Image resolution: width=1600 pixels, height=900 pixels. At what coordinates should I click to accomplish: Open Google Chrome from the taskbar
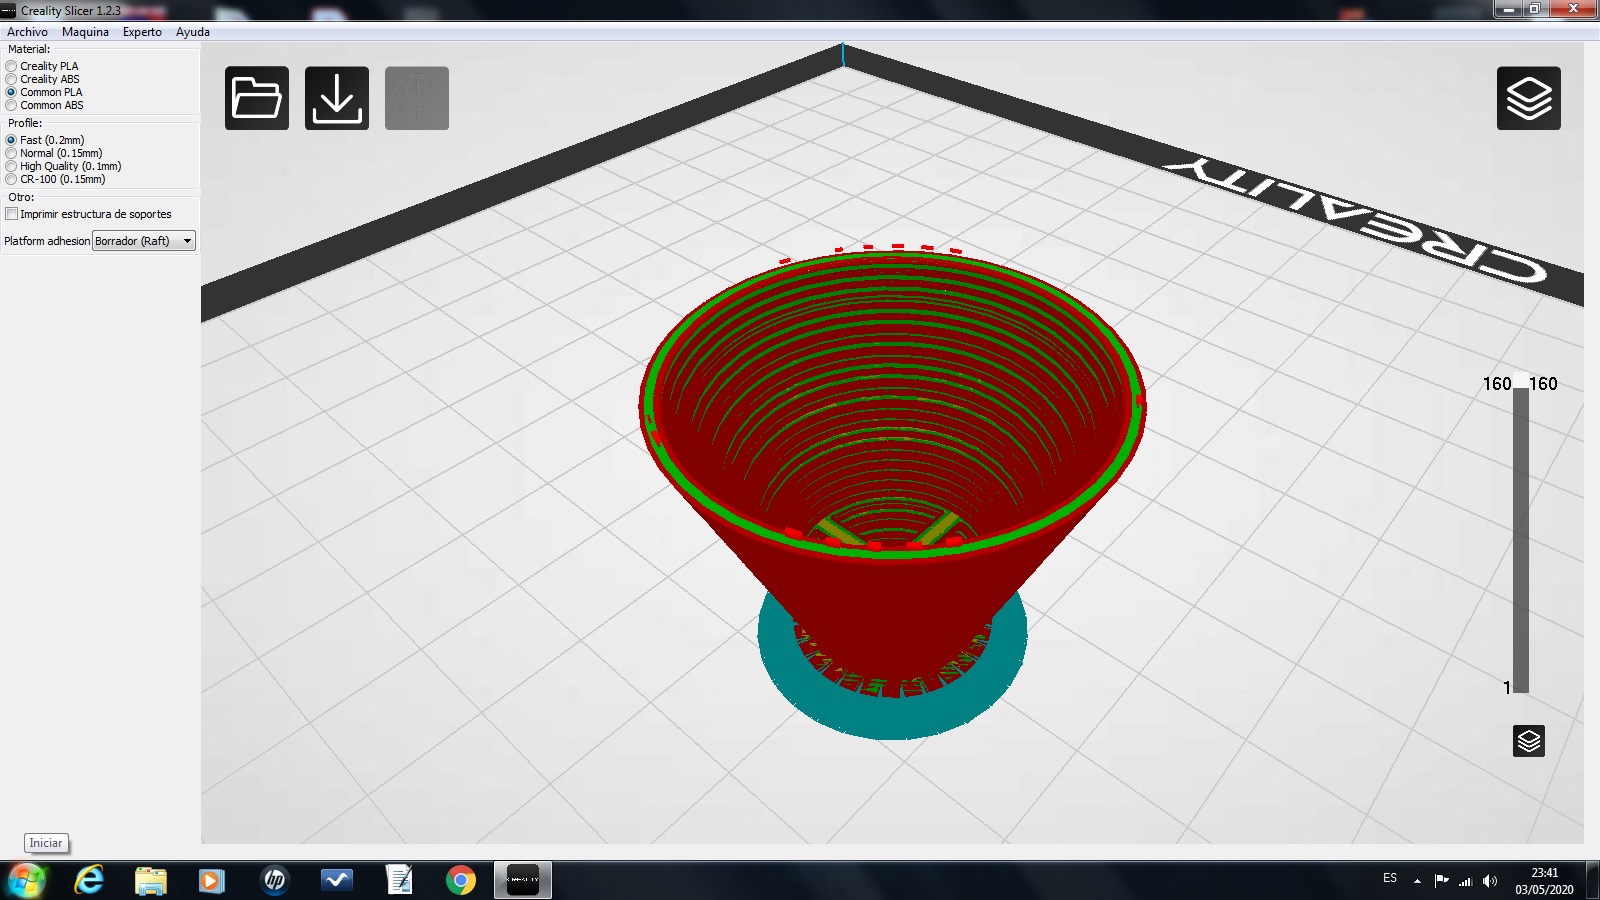461,880
